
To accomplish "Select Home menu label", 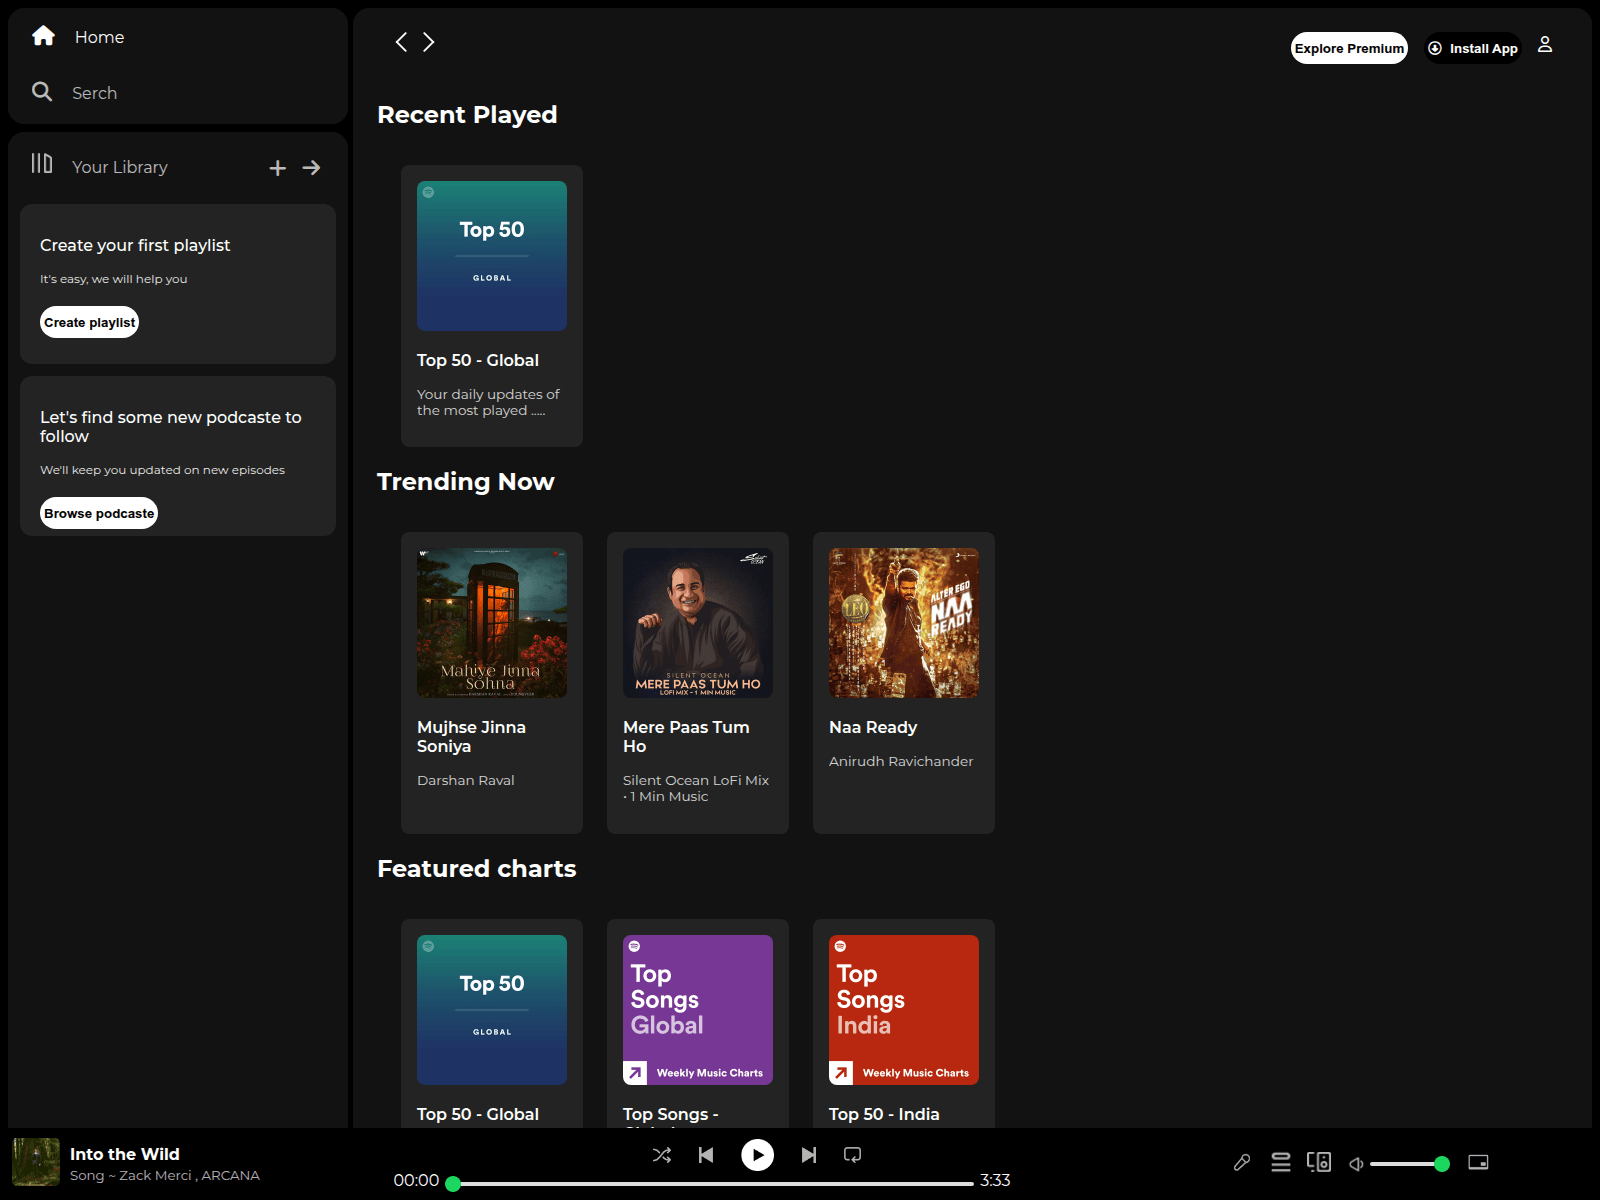I will click(100, 37).
